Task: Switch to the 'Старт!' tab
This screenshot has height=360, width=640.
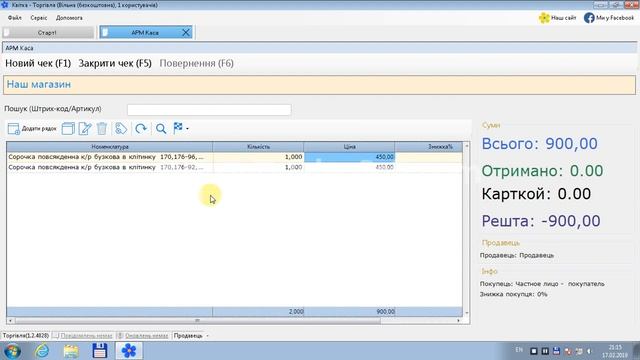Action: pyautogui.click(x=48, y=33)
